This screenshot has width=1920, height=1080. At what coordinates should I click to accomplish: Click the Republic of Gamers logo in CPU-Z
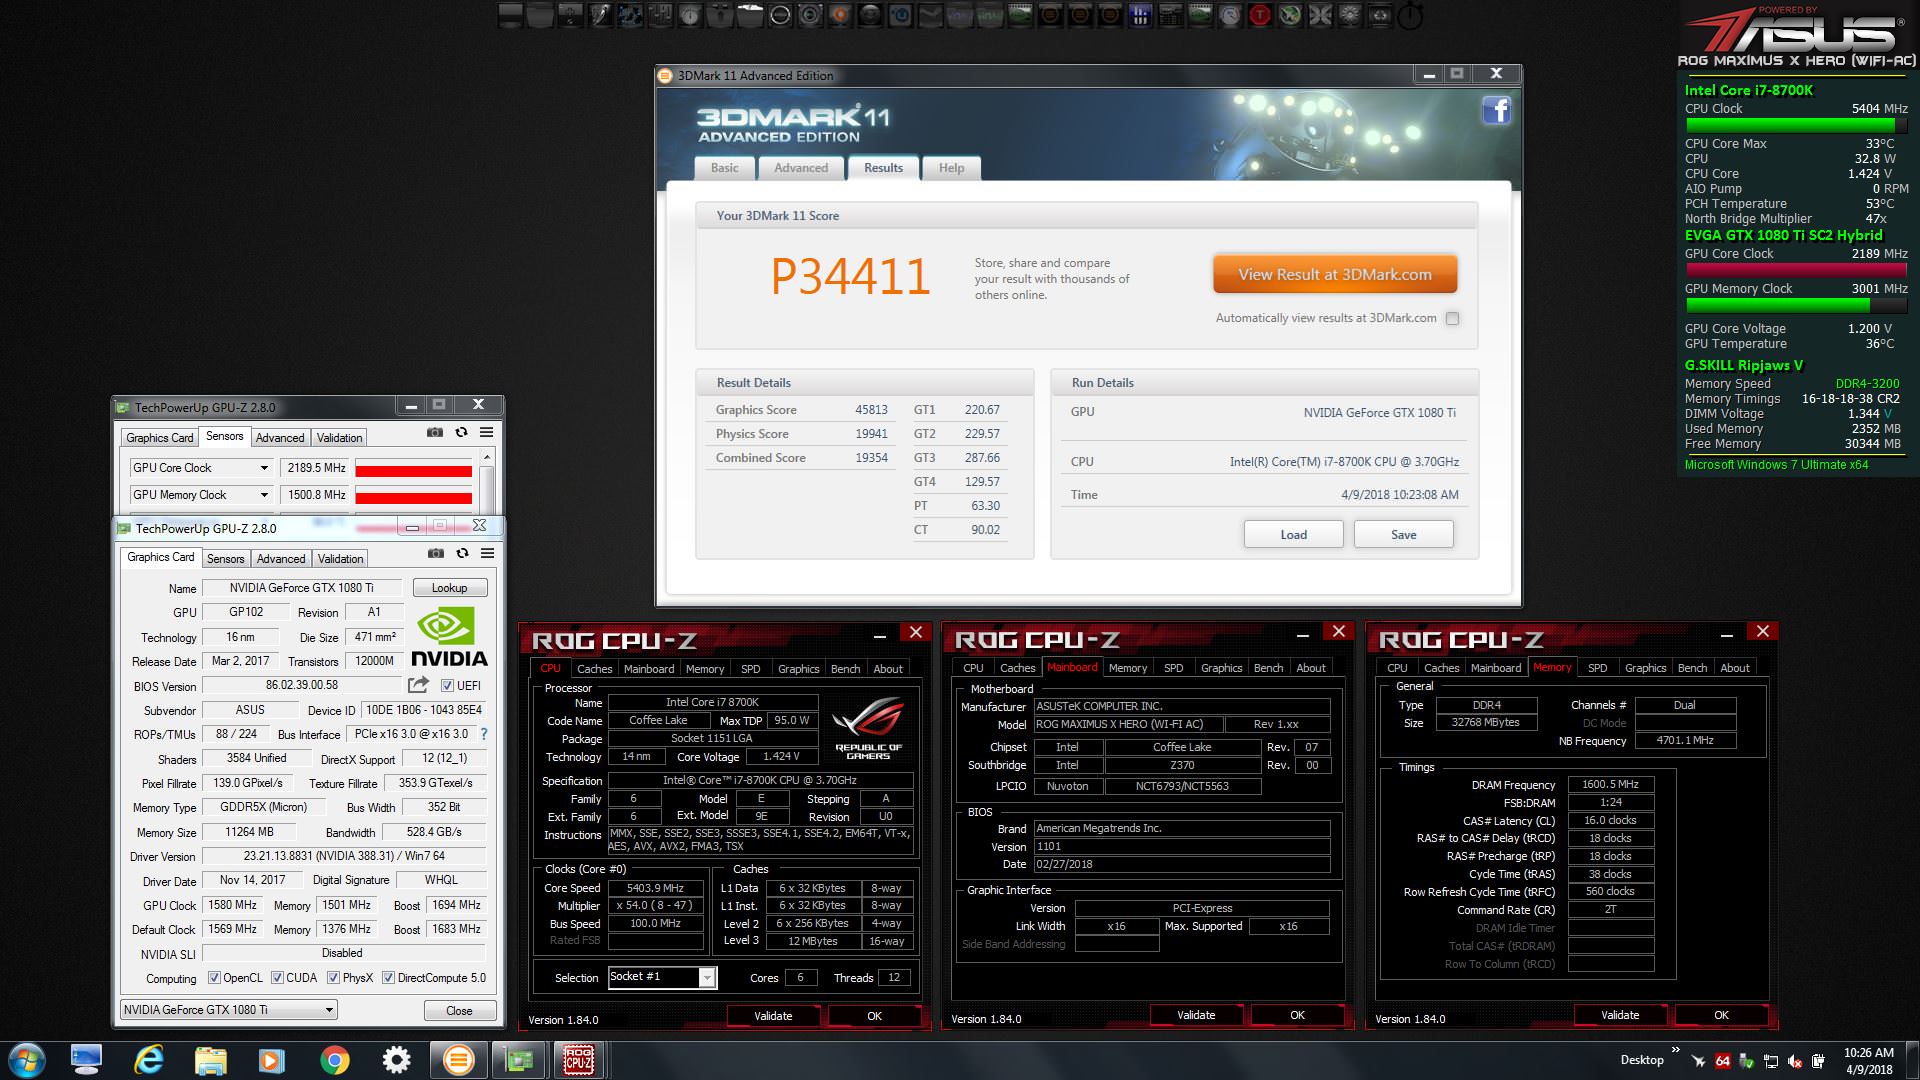click(867, 728)
